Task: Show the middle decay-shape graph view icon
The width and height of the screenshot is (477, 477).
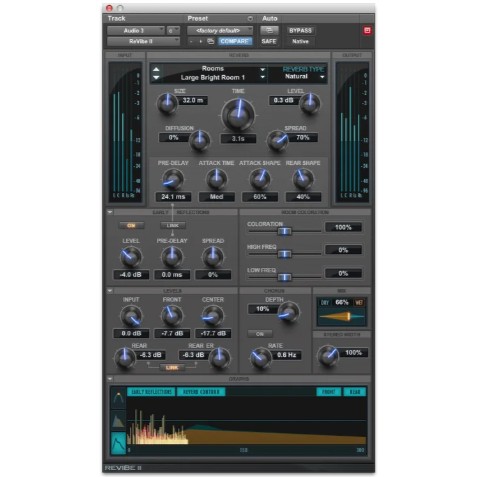Action: [x=118, y=420]
